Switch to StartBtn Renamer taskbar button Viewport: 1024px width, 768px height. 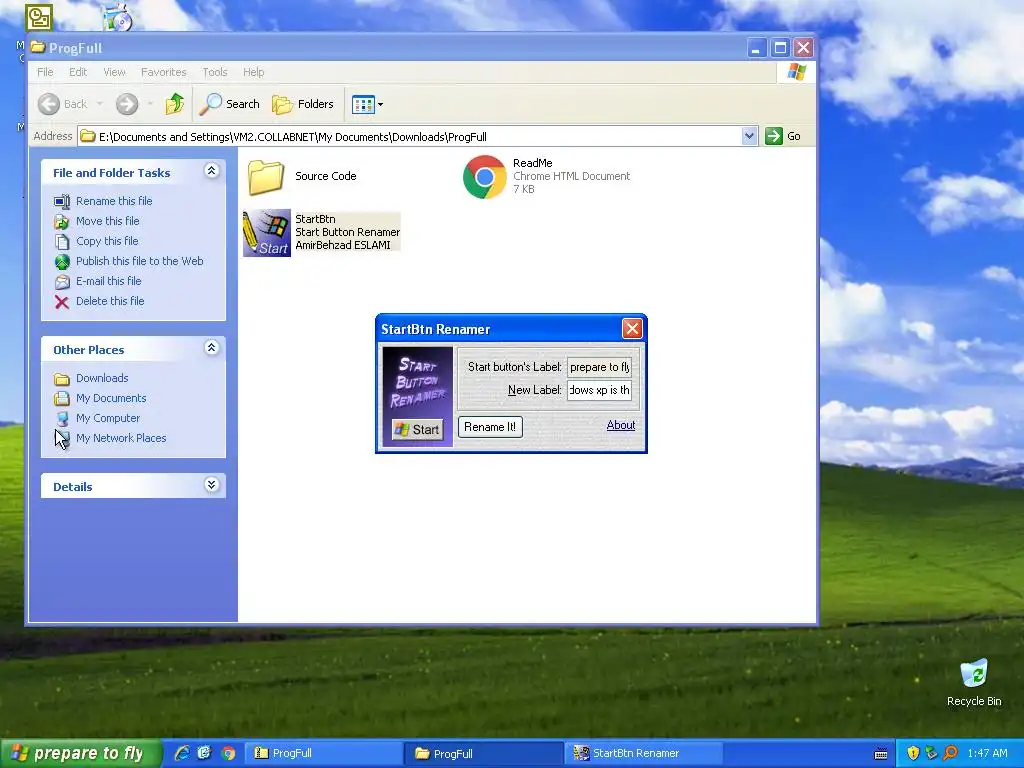point(644,754)
